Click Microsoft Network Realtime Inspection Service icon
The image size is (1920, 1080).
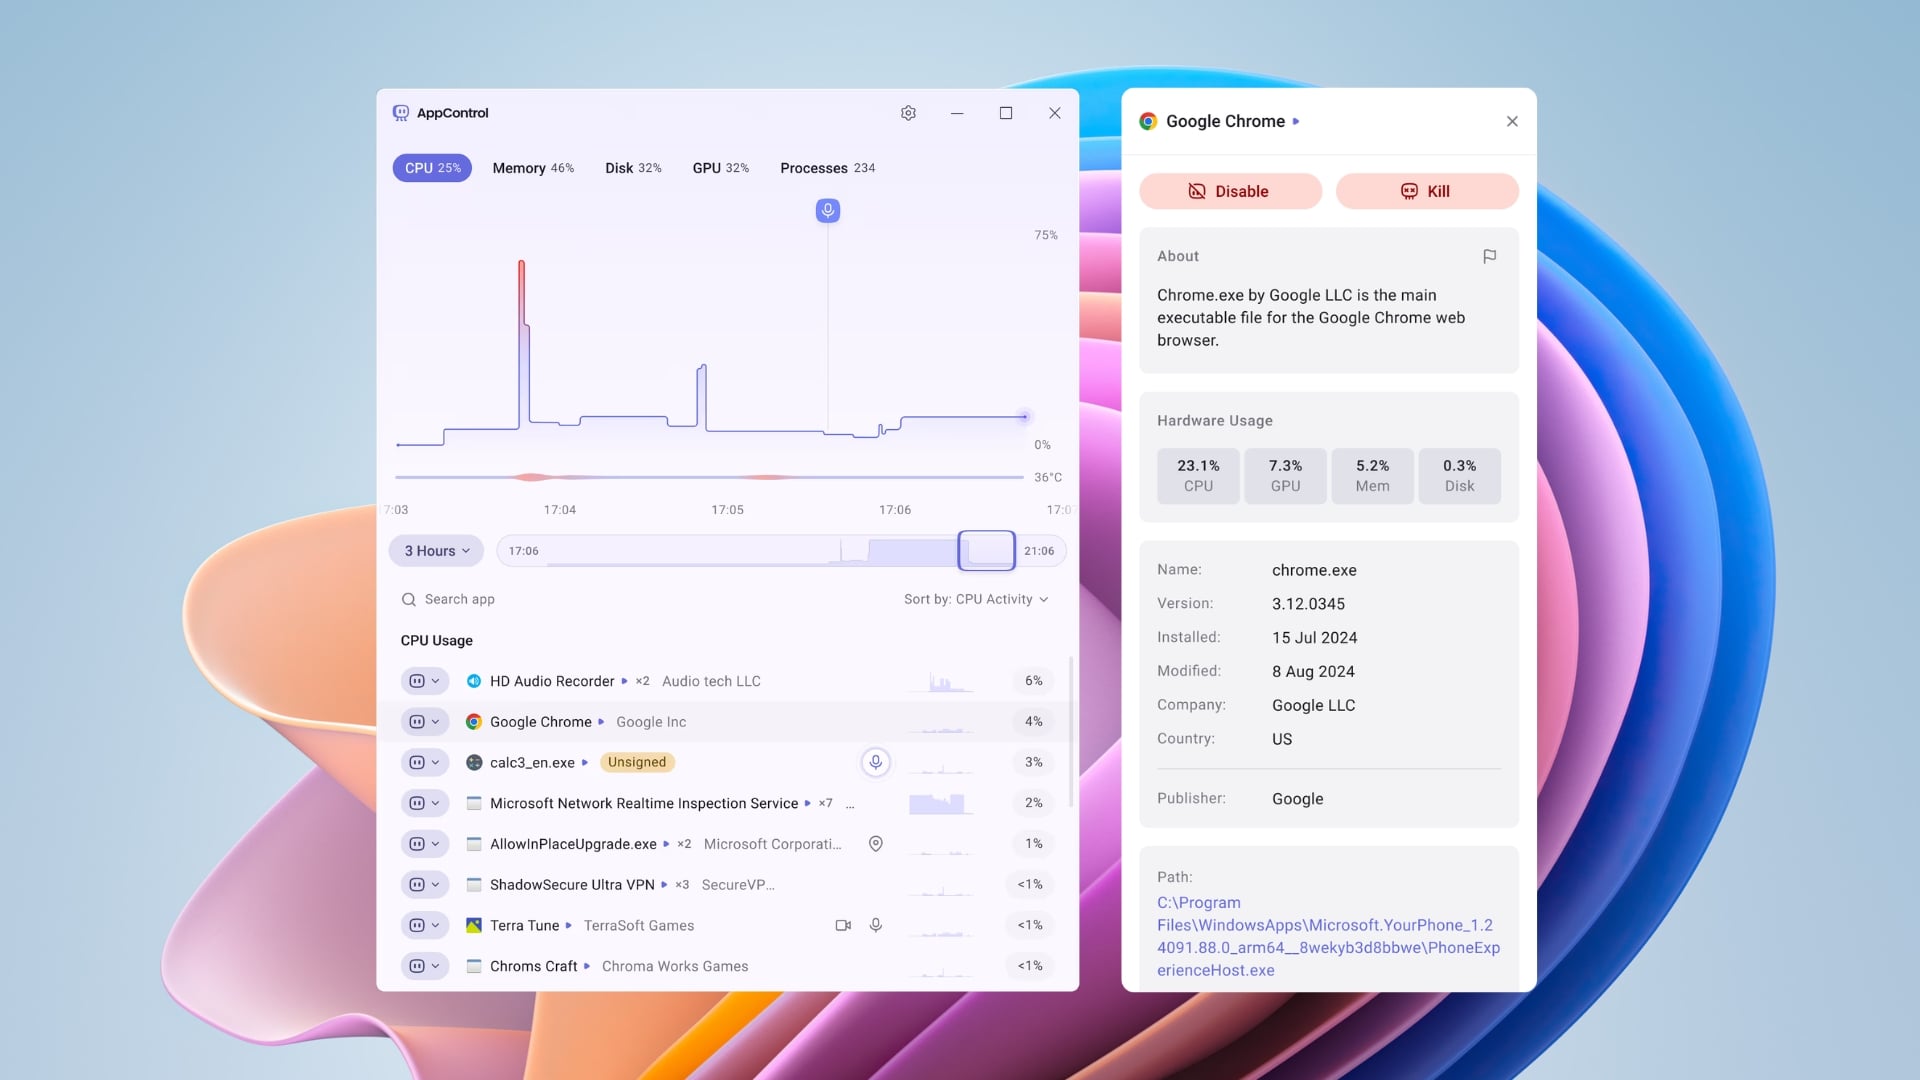(x=474, y=803)
